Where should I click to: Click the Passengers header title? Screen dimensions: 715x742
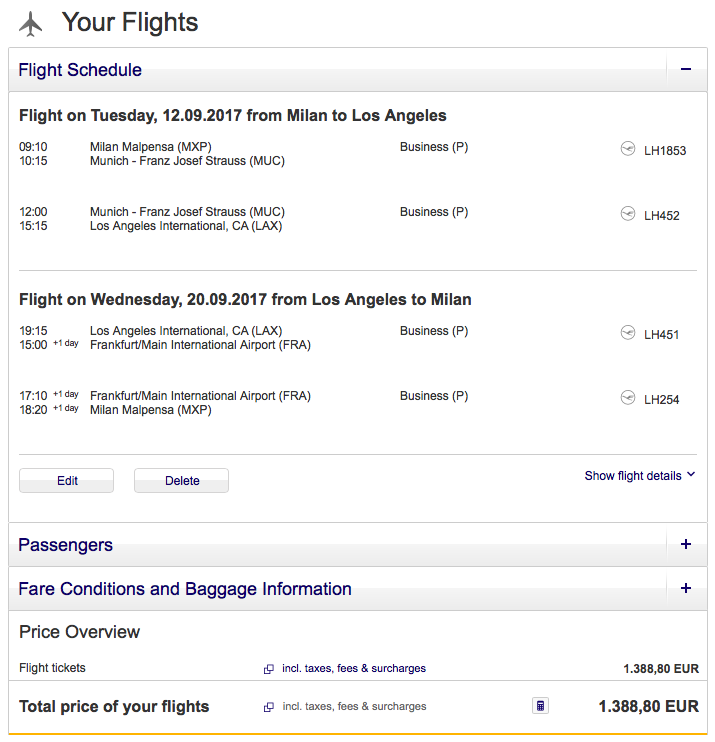[x=65, y=545]
